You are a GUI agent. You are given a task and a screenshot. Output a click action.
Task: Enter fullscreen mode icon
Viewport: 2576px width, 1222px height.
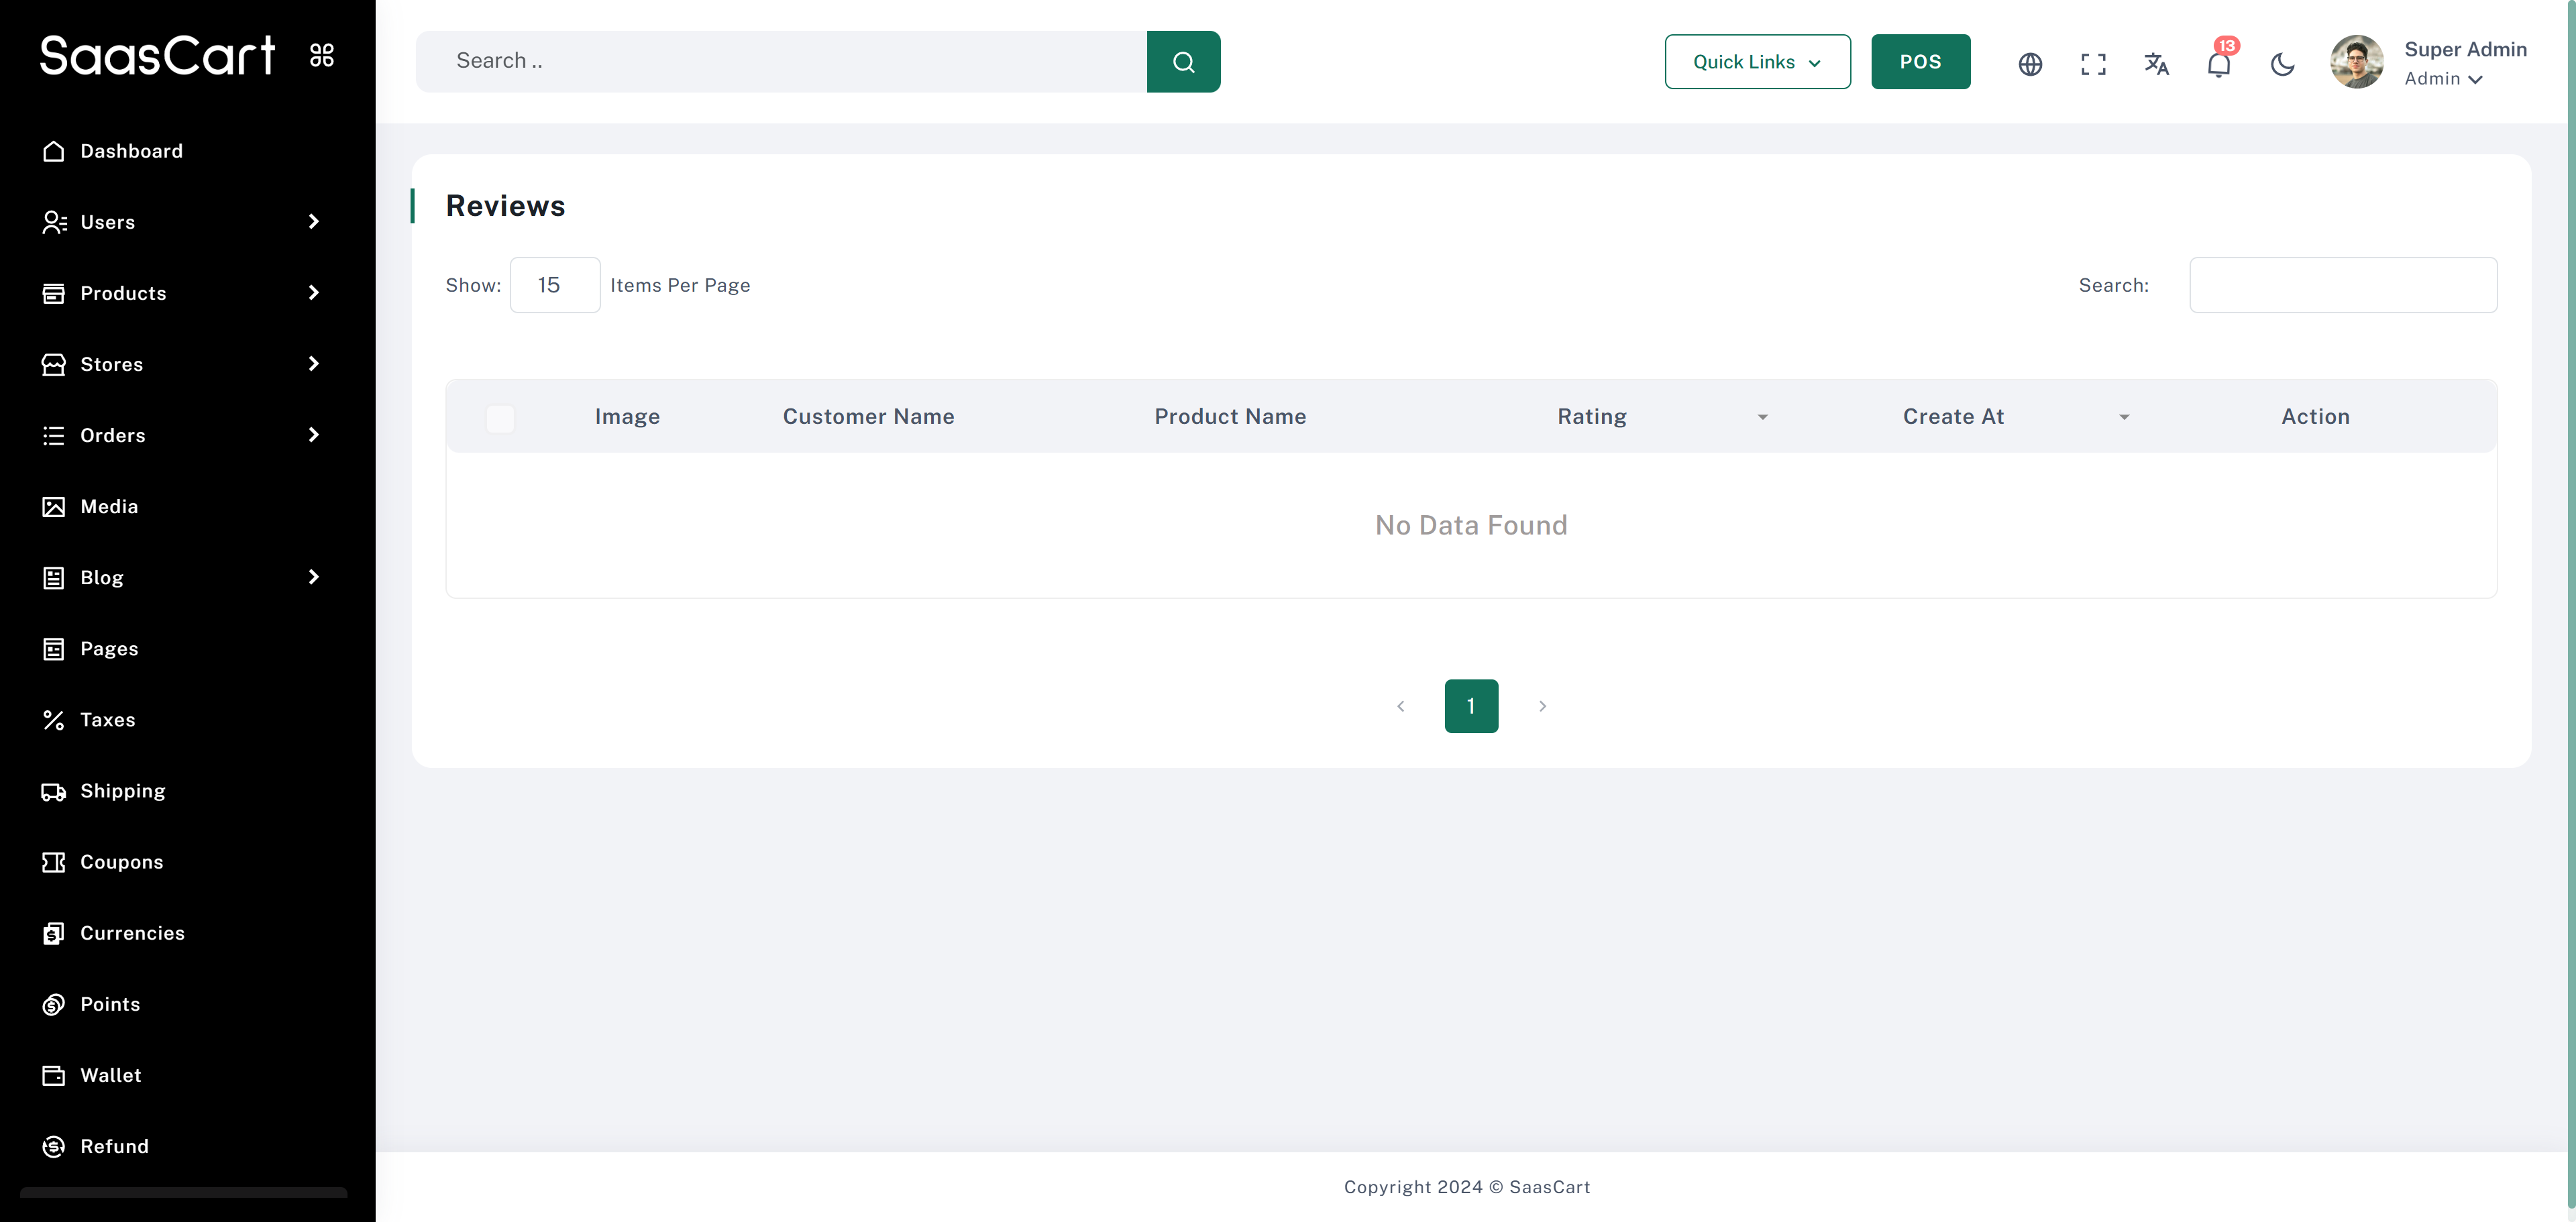pyautogui.click(x=2093, y=64)
